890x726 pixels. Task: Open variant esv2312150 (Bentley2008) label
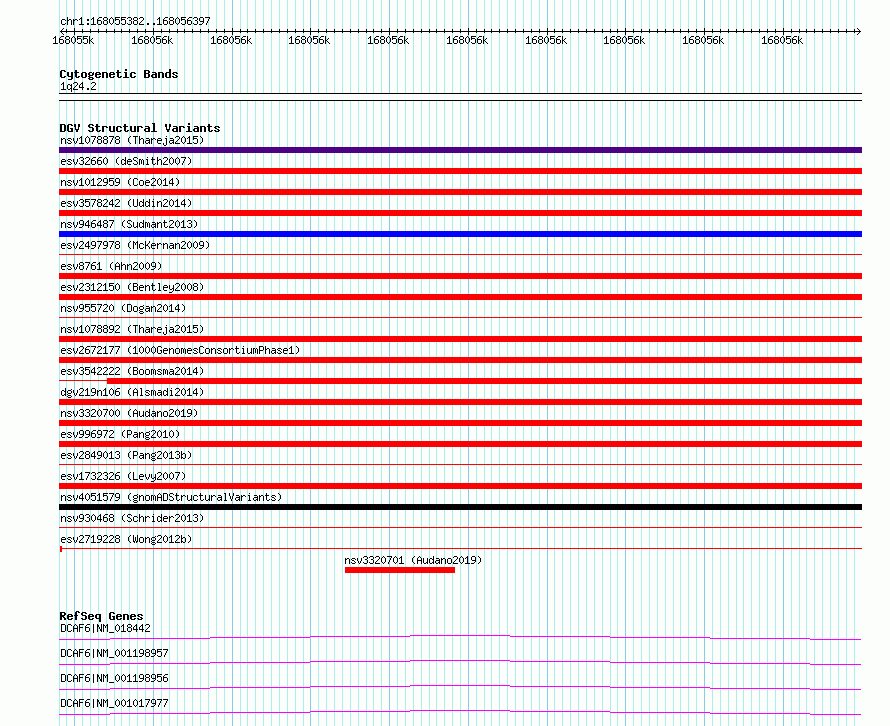(x=132, y=287)
